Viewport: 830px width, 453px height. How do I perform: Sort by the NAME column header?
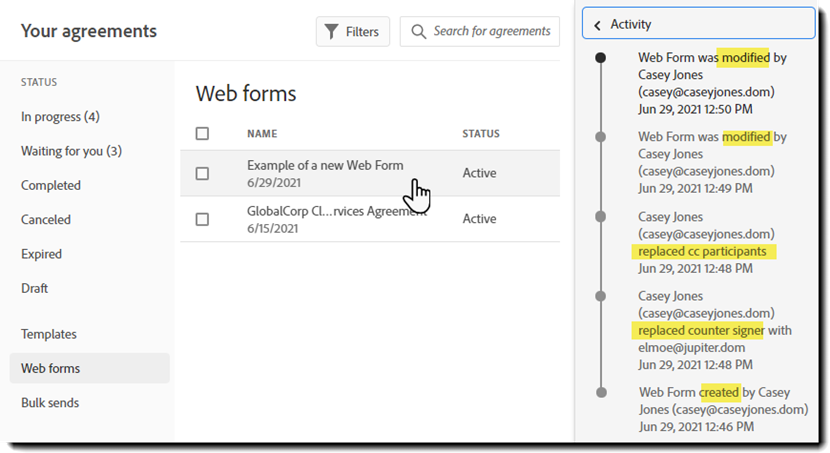tap(262, 134)
